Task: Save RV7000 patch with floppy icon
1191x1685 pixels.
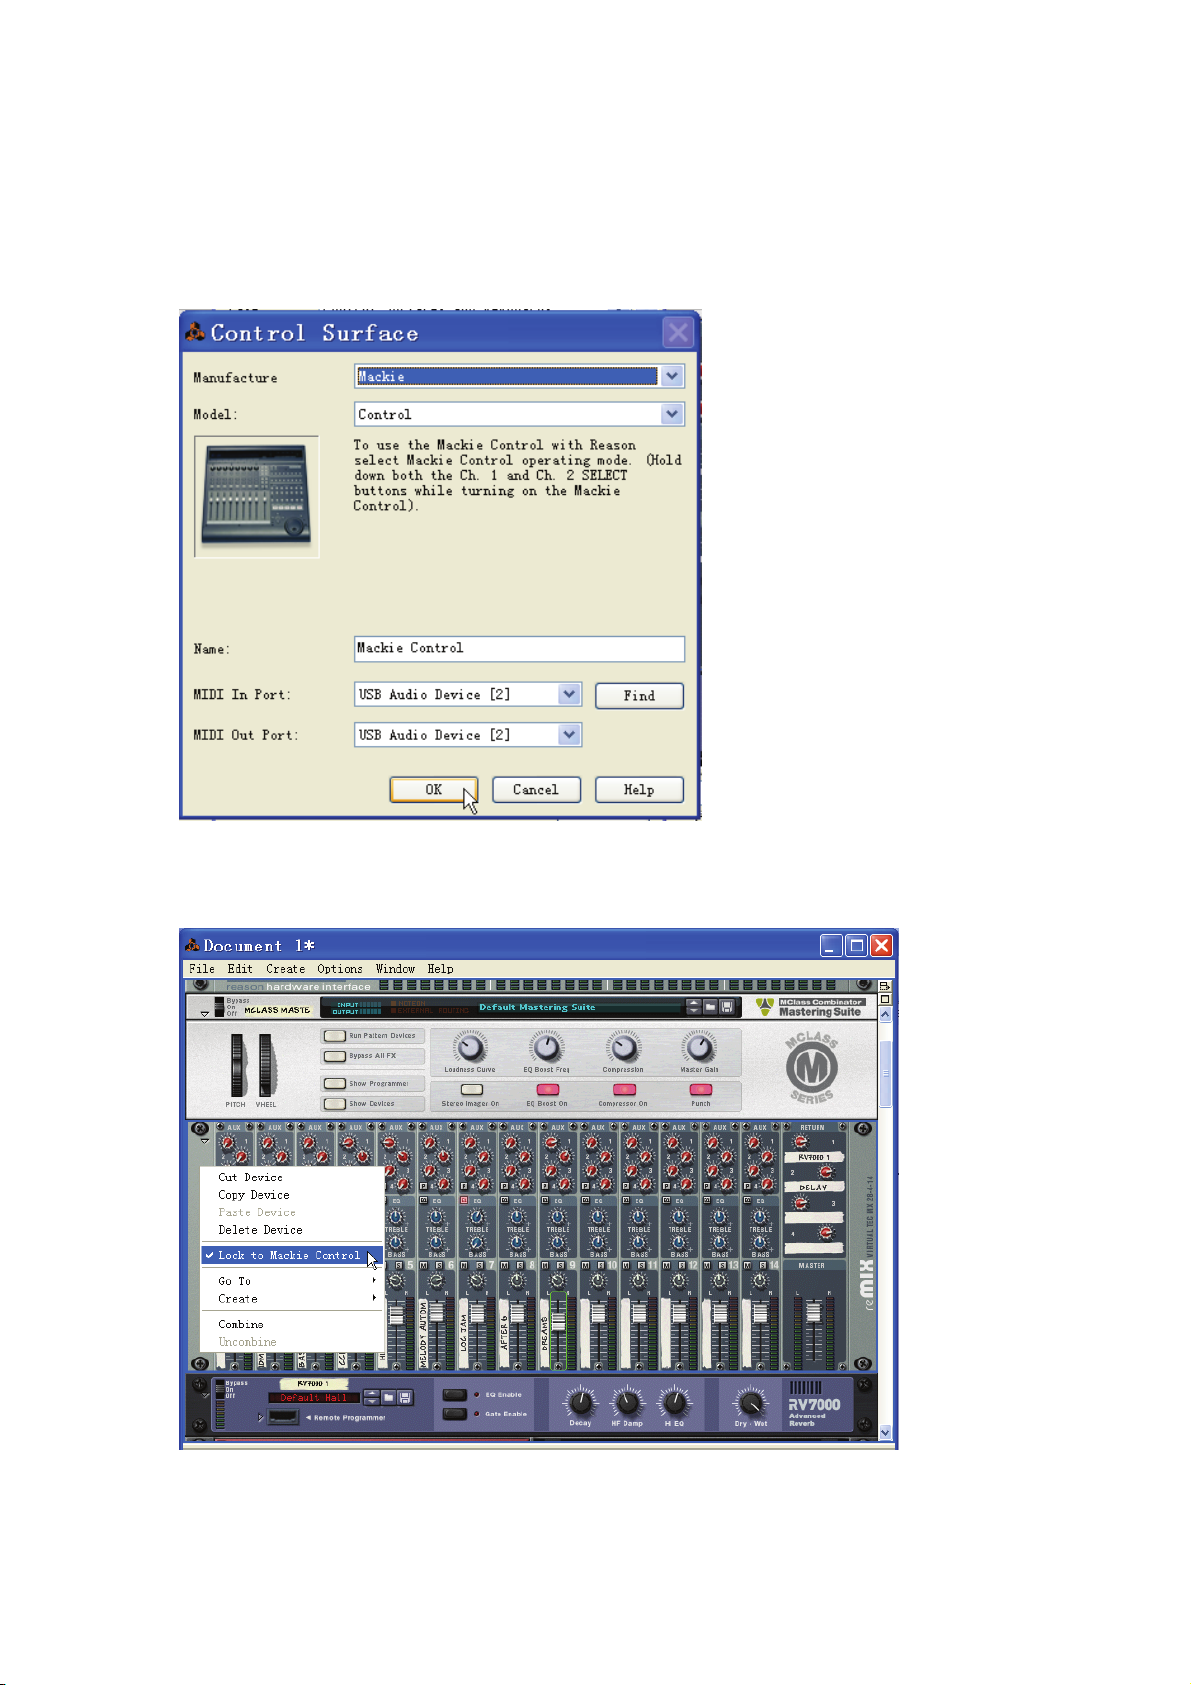Action: pos(405,1397)
